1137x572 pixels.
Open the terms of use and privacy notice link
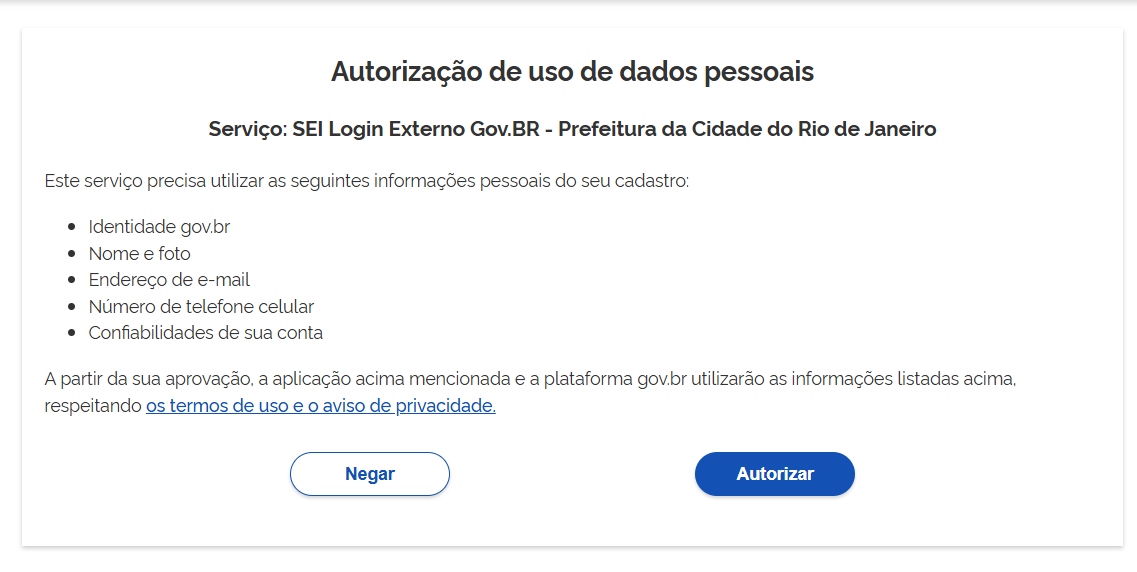pos(320,406)
